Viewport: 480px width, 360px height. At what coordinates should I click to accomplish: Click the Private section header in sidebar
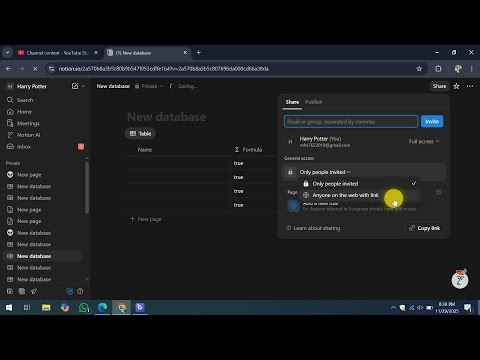tap(13, 163)
